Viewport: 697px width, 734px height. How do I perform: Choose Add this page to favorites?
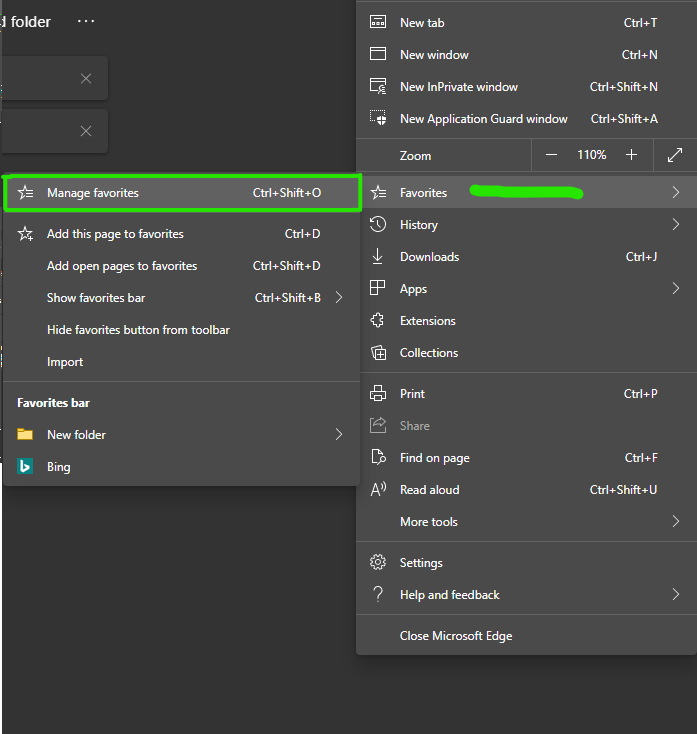click(182, 234)
